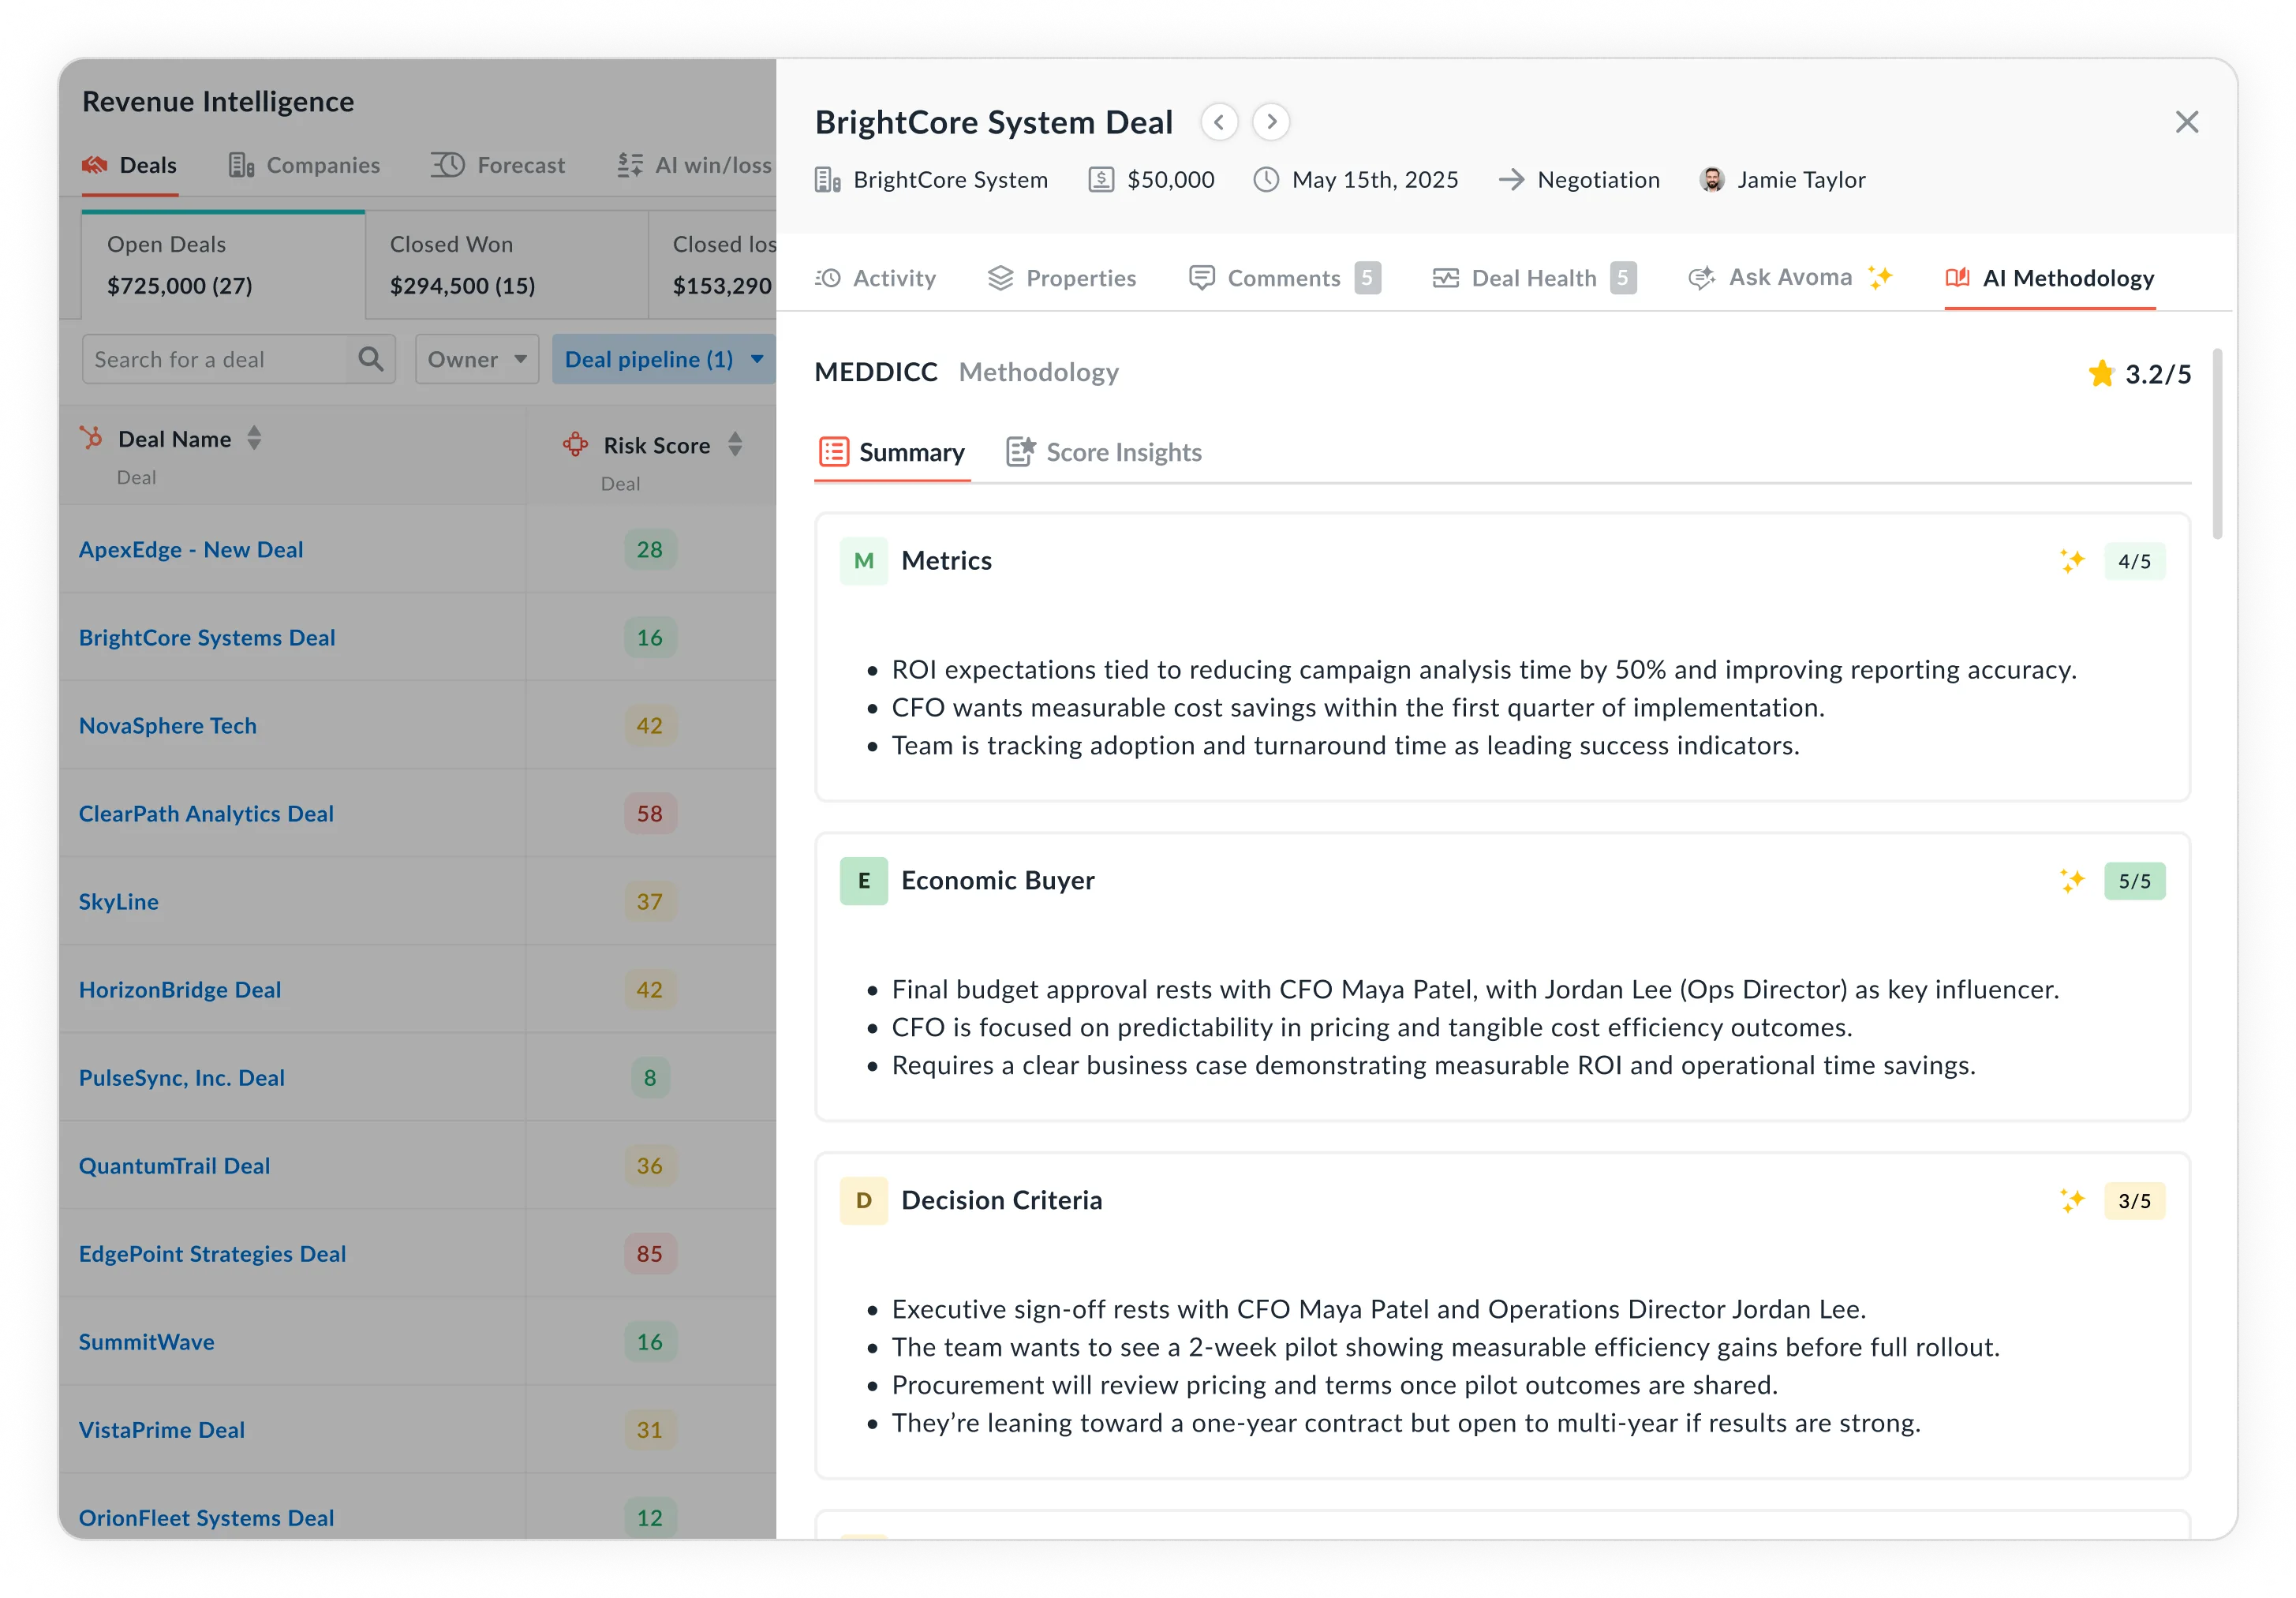Screen dimensions: 2296x1598
Task: Click the building icon next to BrightCore System
Action: 827,180
